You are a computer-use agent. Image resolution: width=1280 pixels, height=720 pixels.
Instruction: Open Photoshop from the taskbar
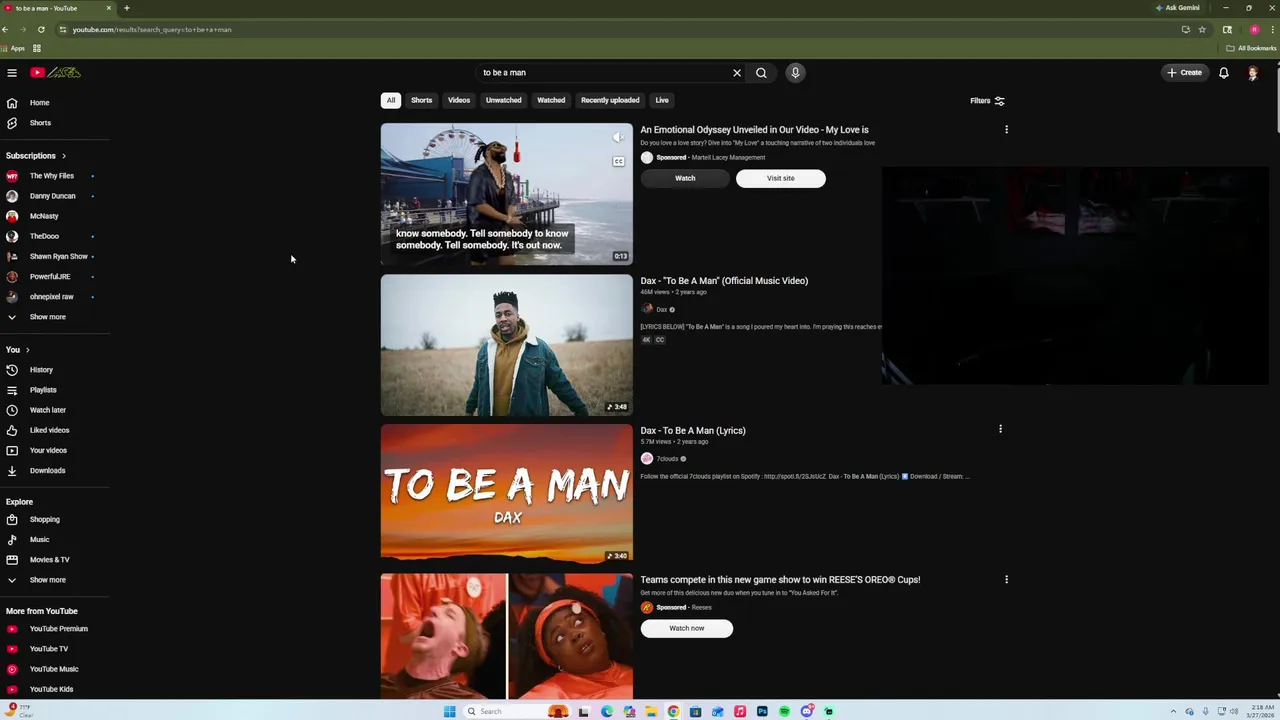tap(762, 711)
